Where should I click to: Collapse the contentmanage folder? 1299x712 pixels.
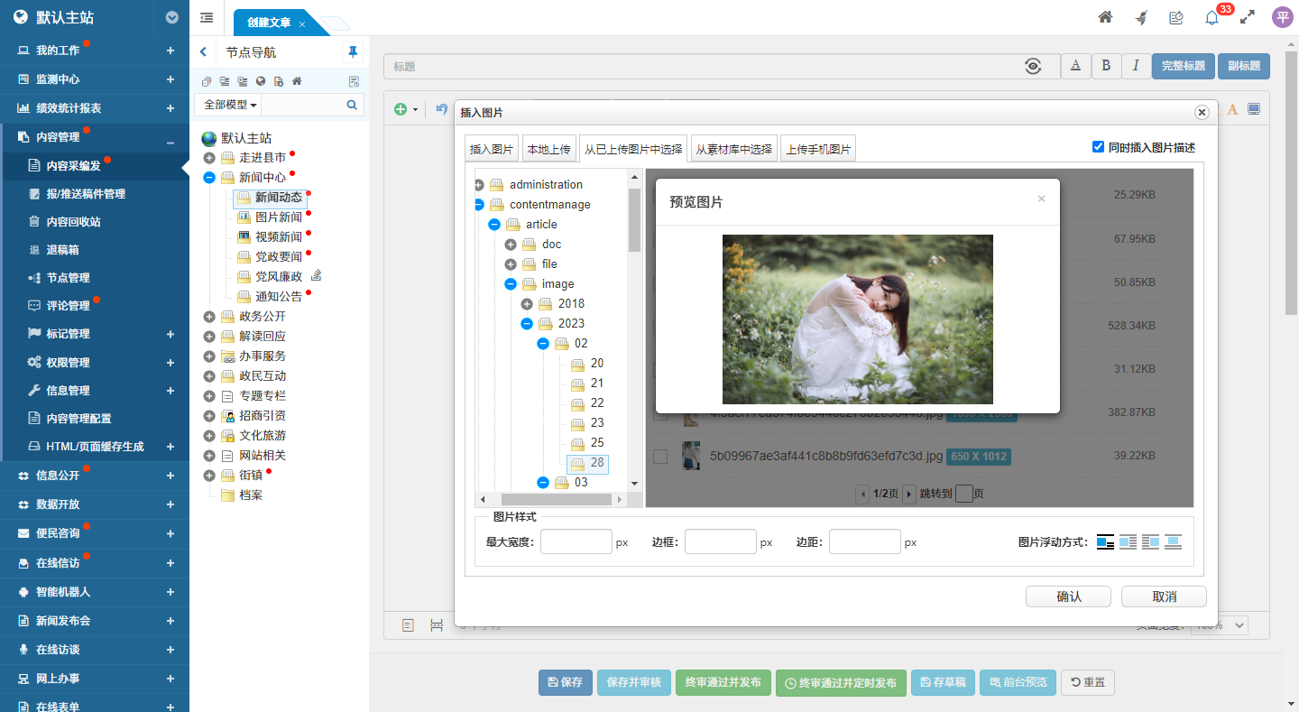(x=479, y=205)
